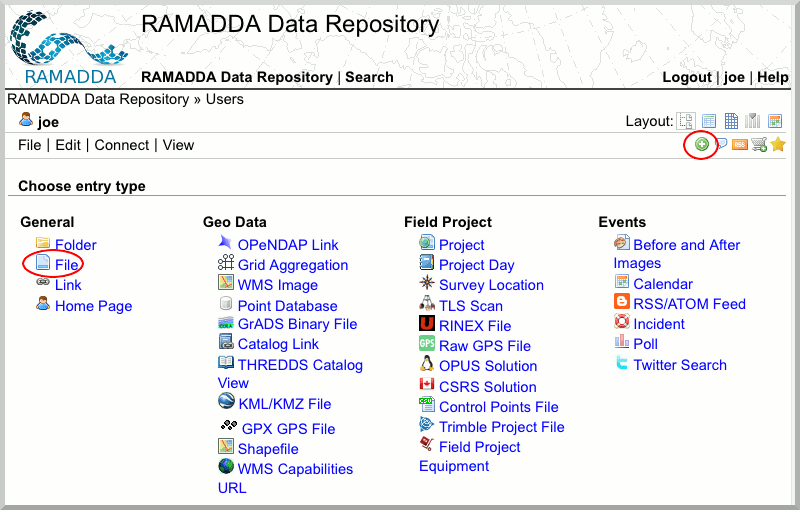Screen dimensions: 800x510
Task: Open the View menu
Action: [178, 145]
